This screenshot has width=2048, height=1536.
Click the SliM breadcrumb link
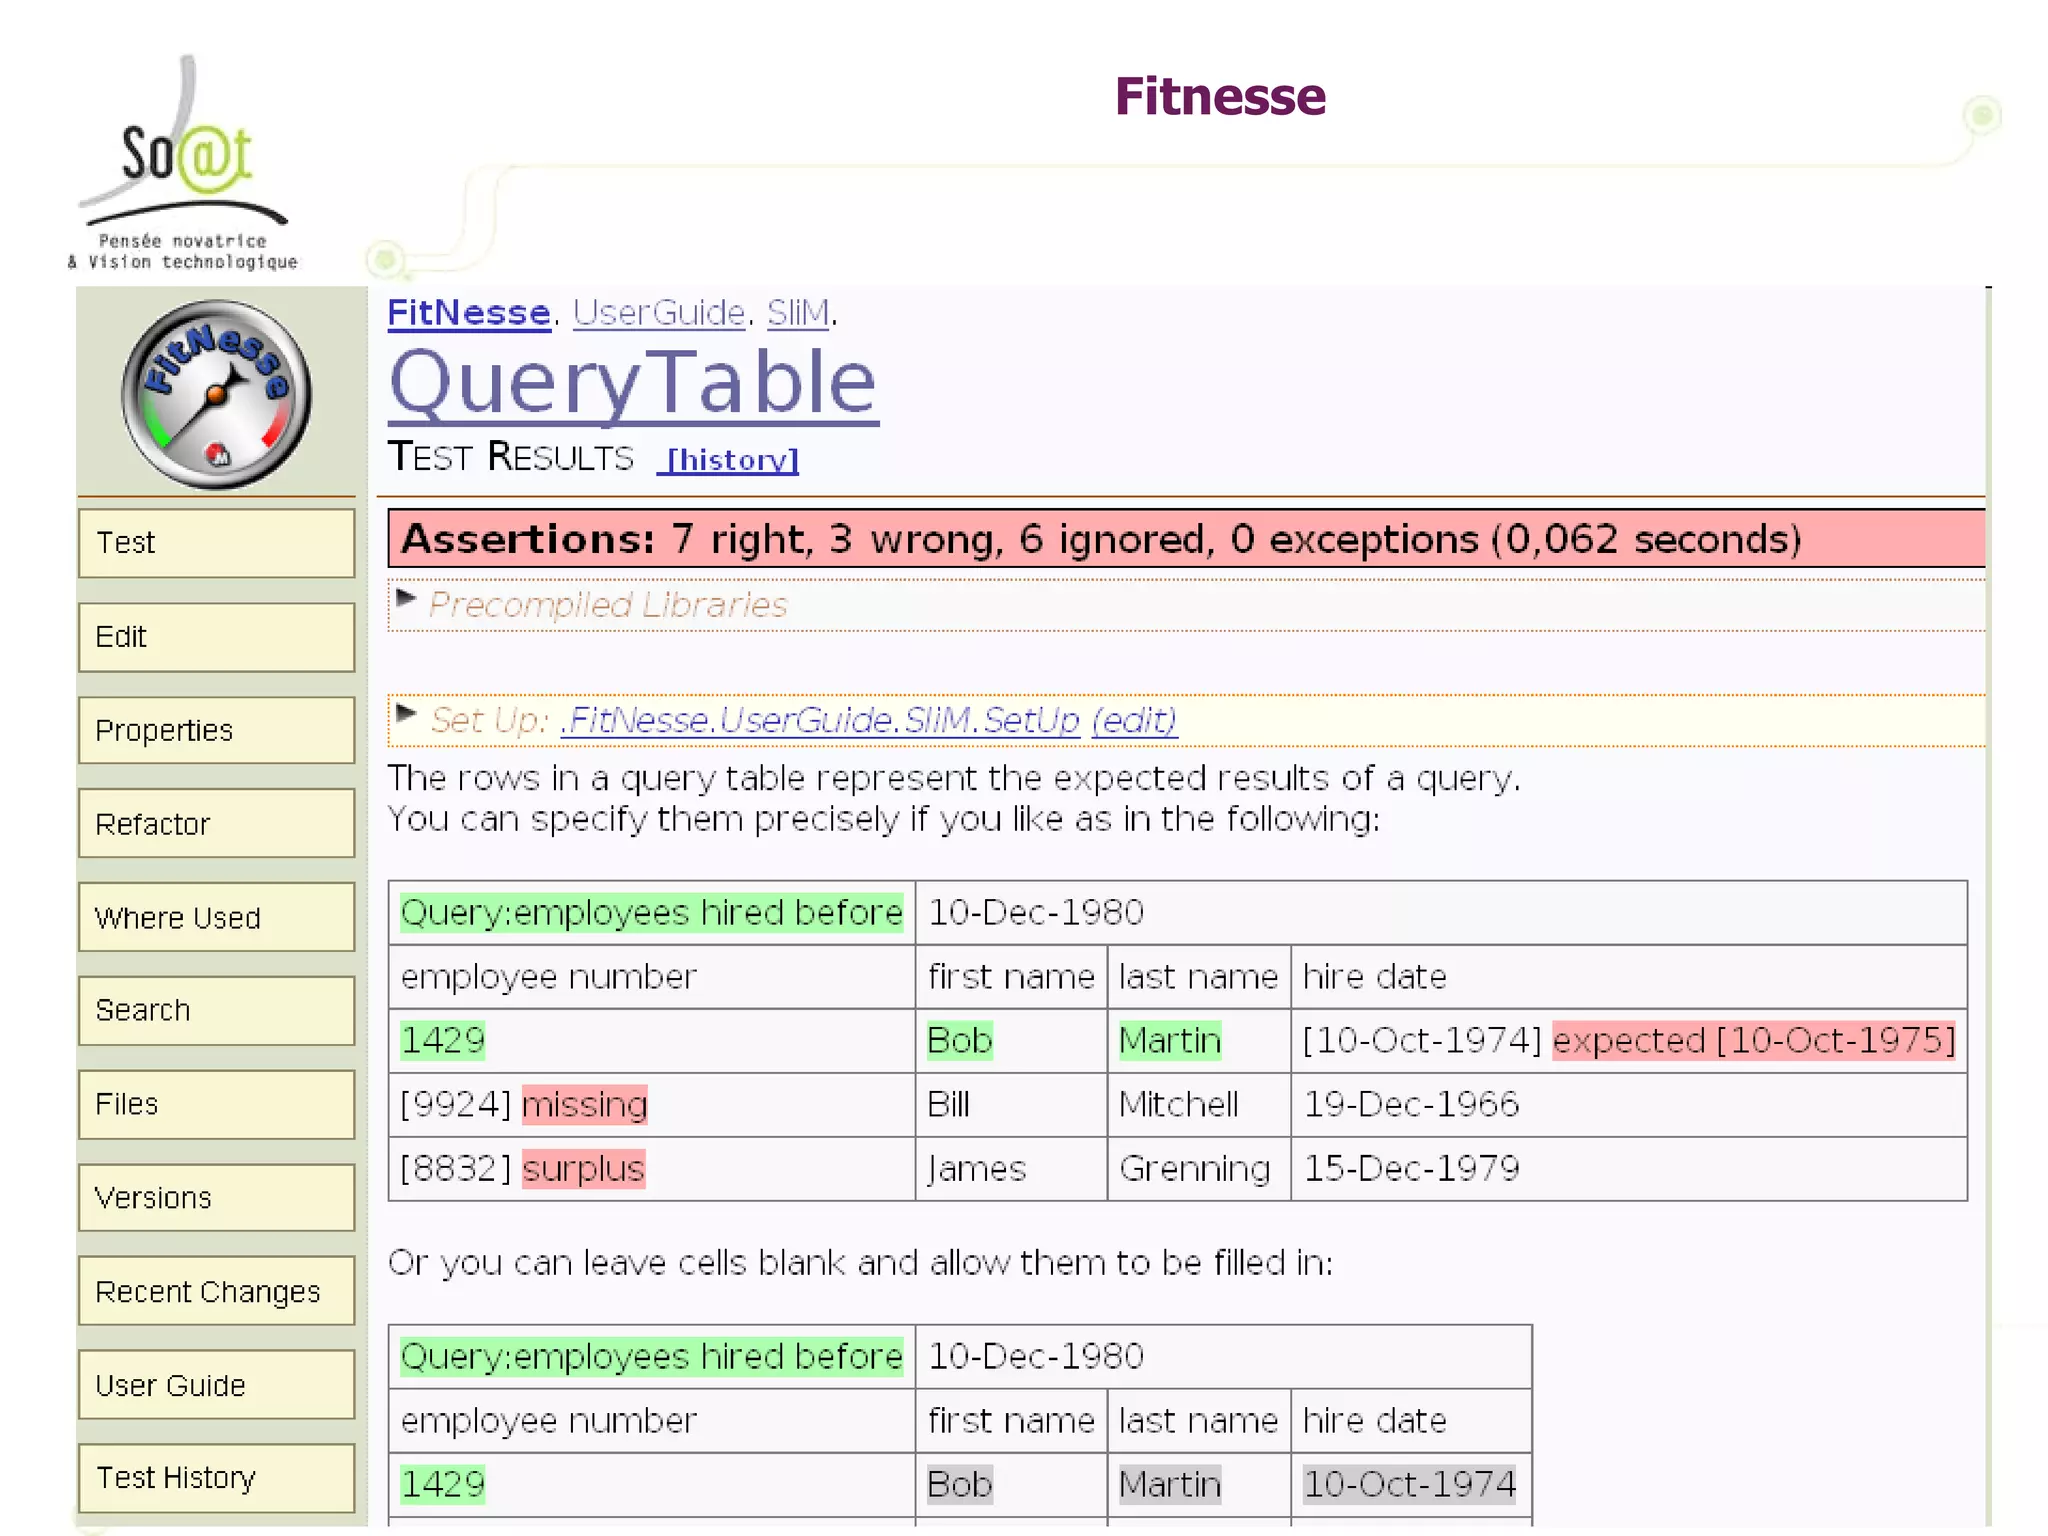[x=798, y=313]
